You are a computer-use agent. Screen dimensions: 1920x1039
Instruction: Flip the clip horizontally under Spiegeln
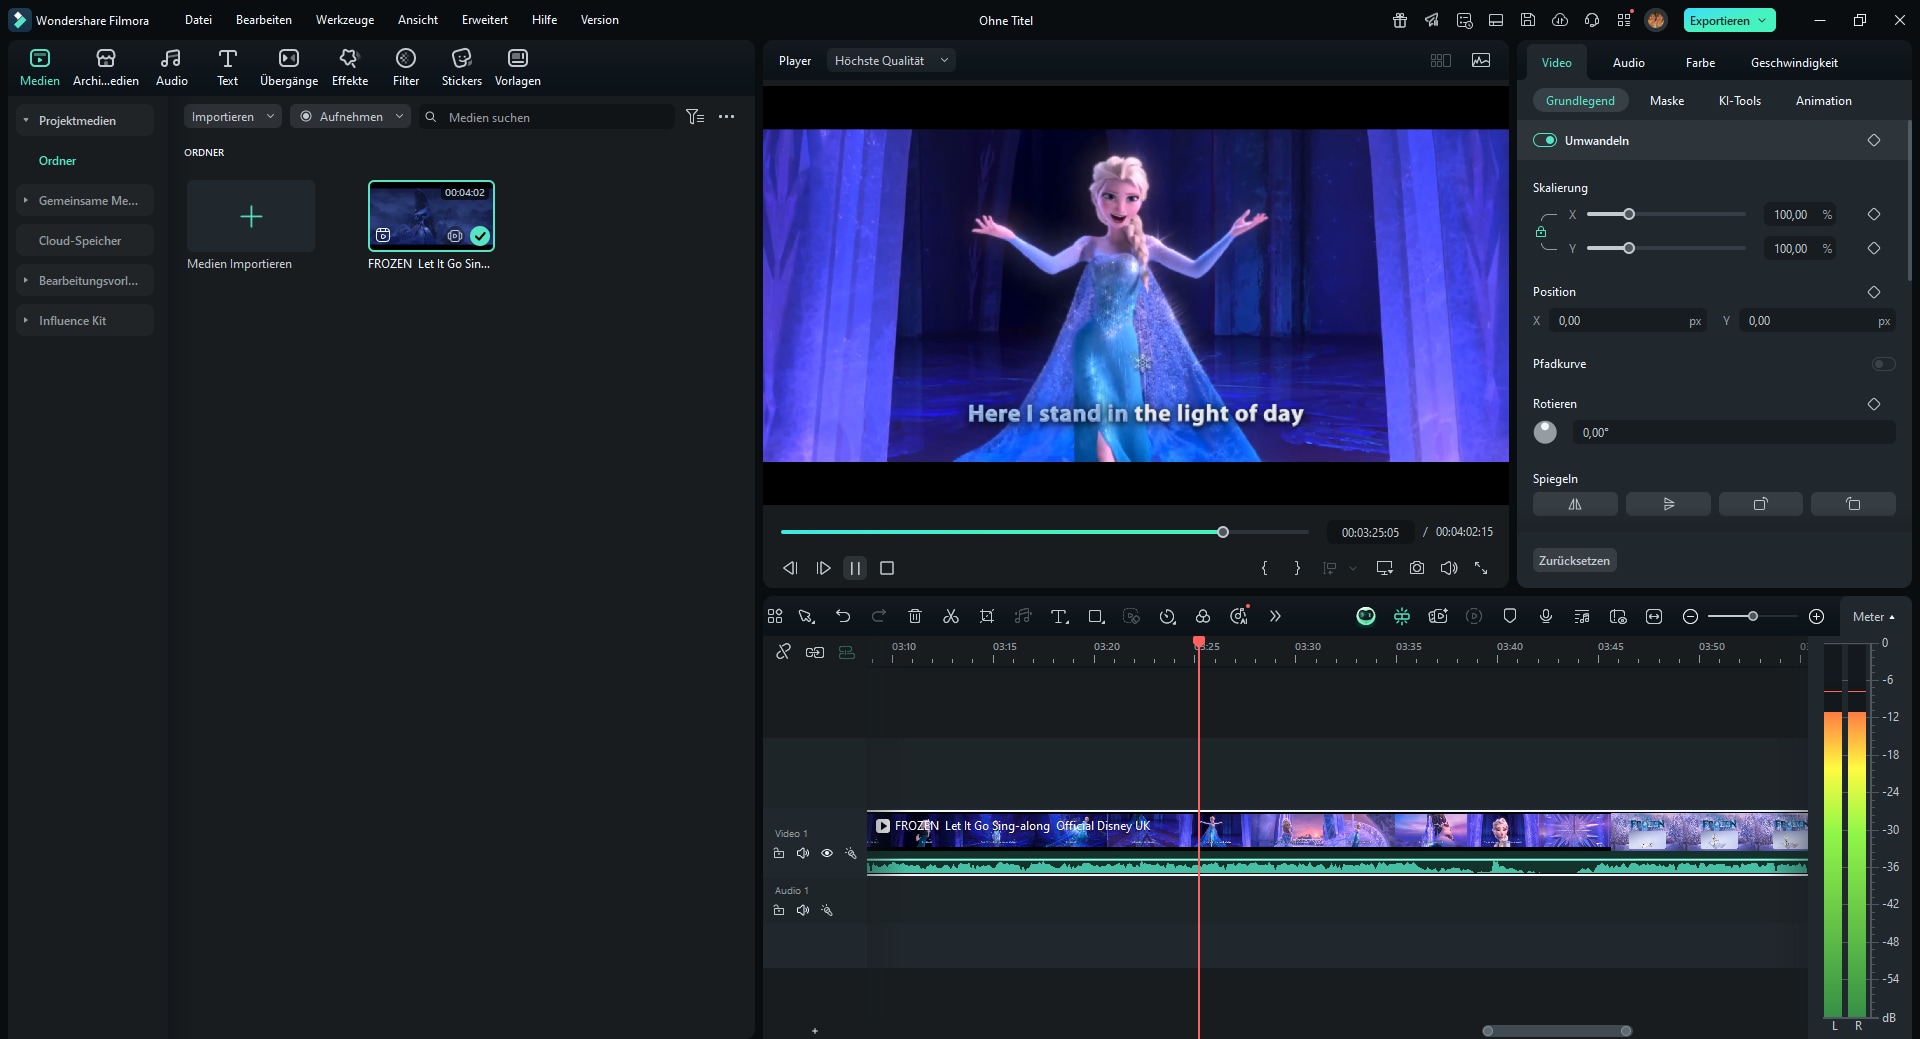click(x=1575, y=504)
